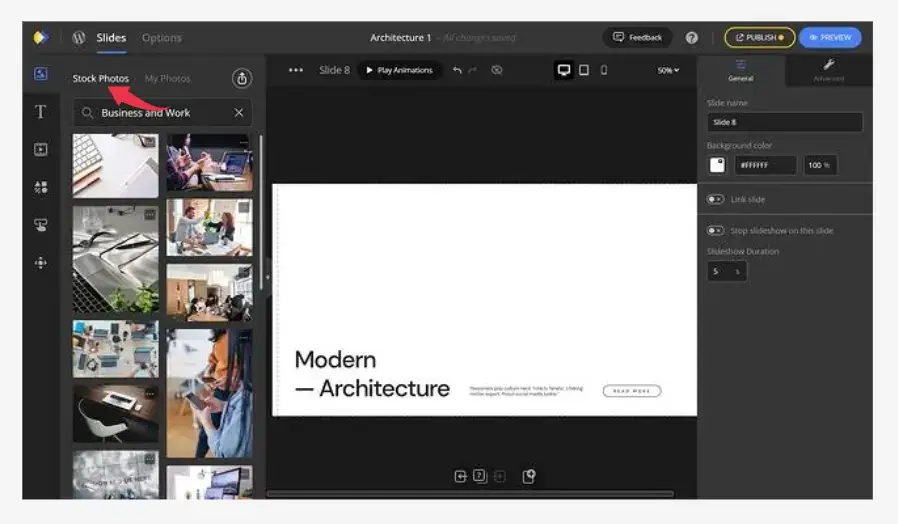Toggle the Link slide switch
This screenshot has width=898, height=524.
tap(715, 199)
